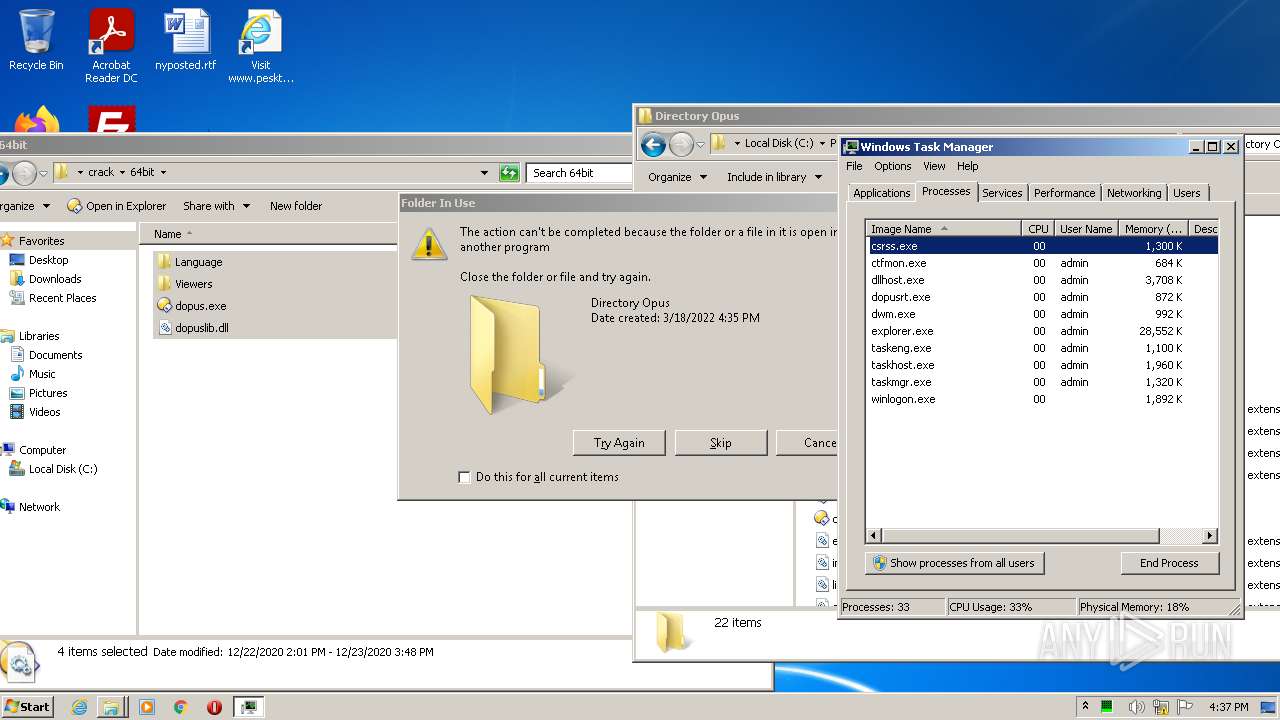Click New folder toolbar button
This screenshot has height=720, width=1280.
coord(296,206)
